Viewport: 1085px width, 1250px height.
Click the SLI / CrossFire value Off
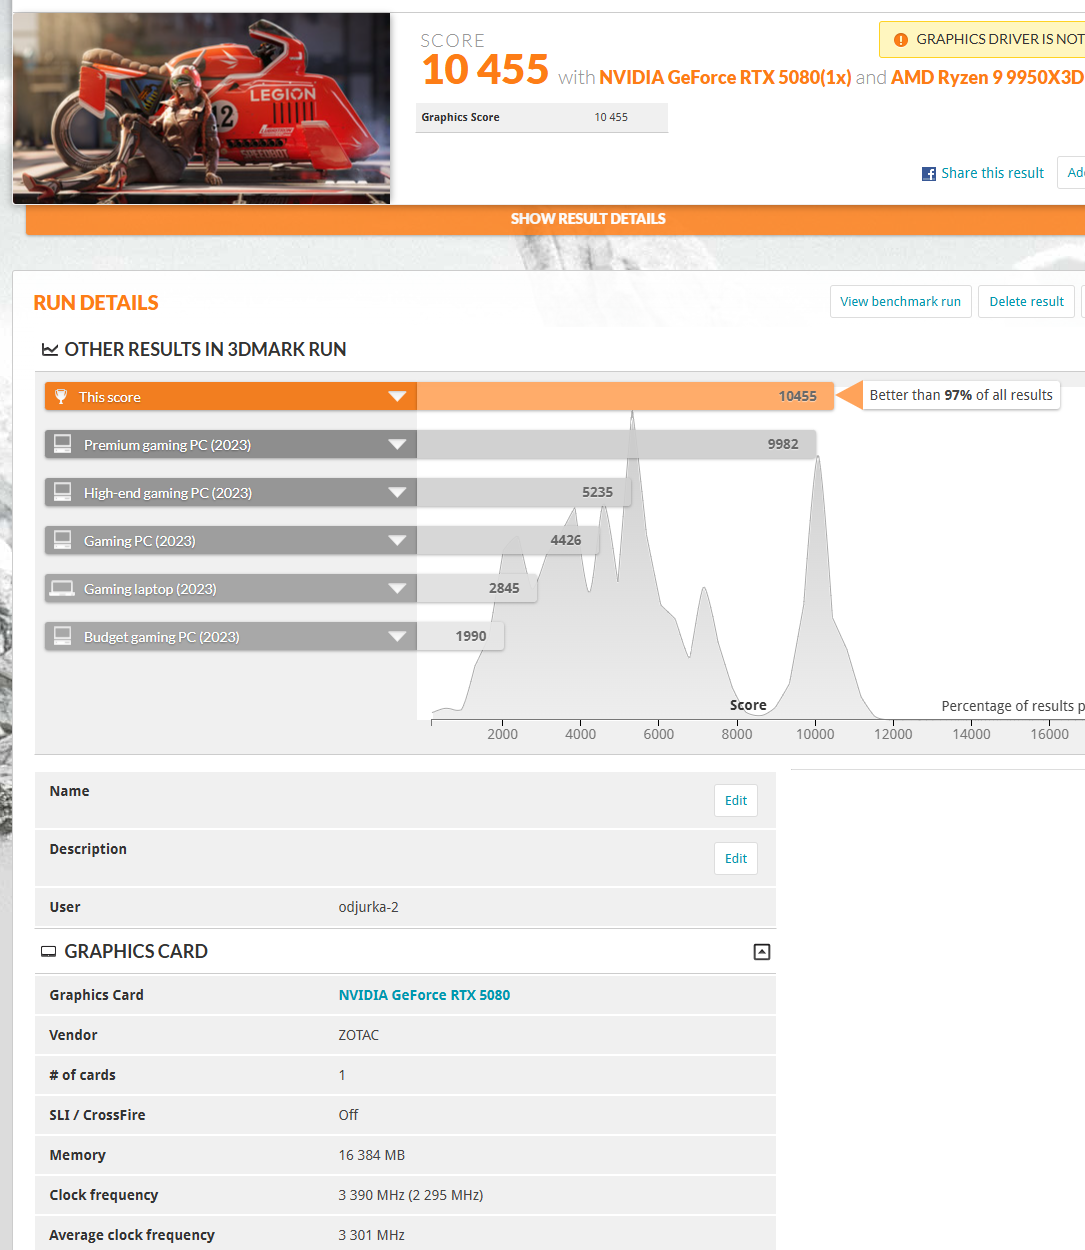pyautogui.click(x=348, y=1115)
